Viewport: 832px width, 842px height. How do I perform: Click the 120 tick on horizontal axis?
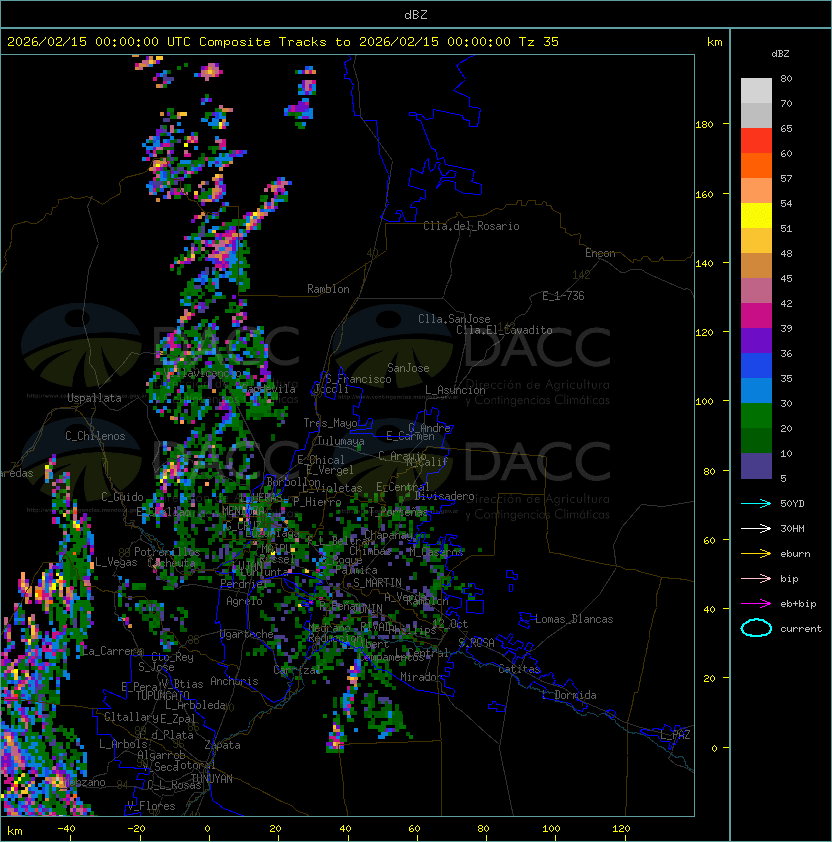pyautogui.click(x=621, y=829)
